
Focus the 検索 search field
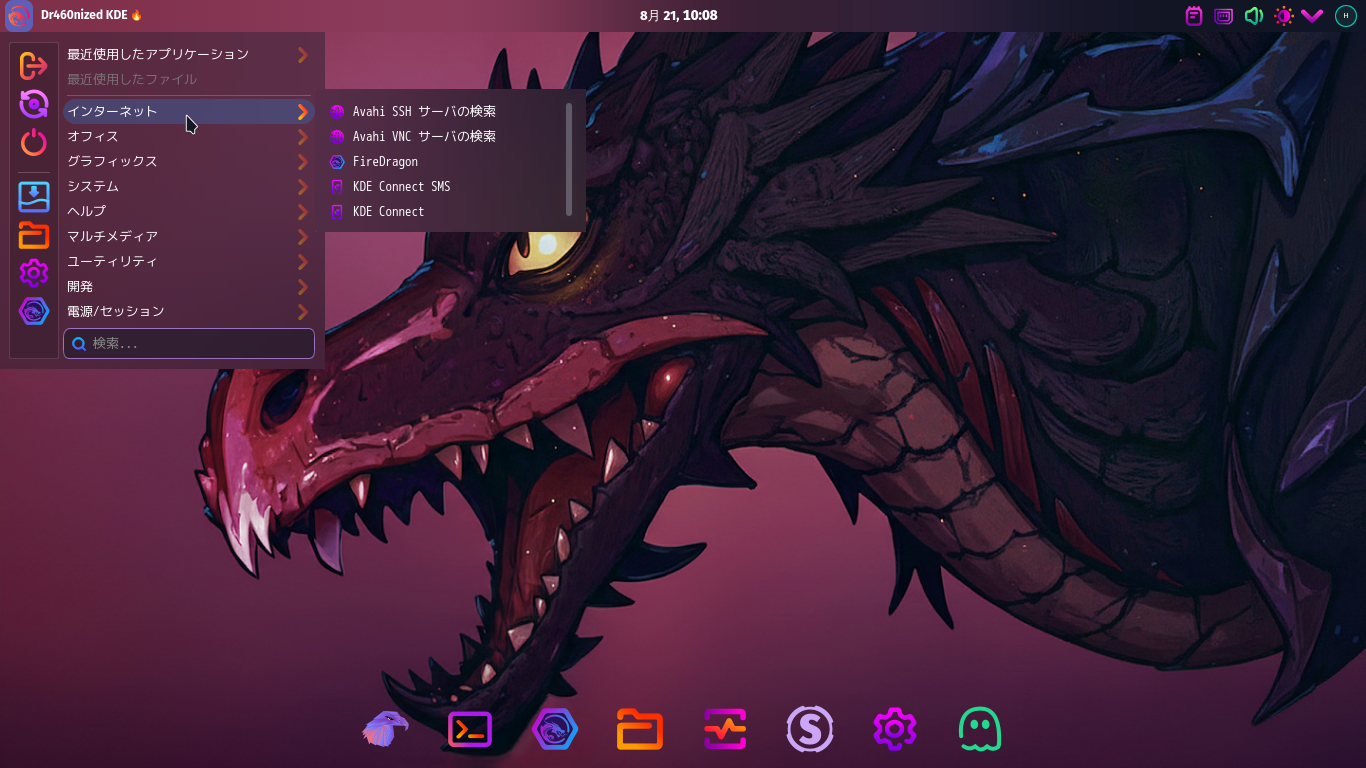pos(189,343)
